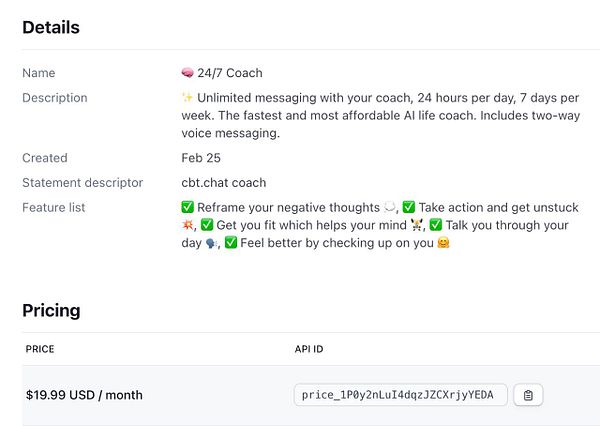Click the Feature list label
Screen dimensions: 600x426
(x=54, y=208)
